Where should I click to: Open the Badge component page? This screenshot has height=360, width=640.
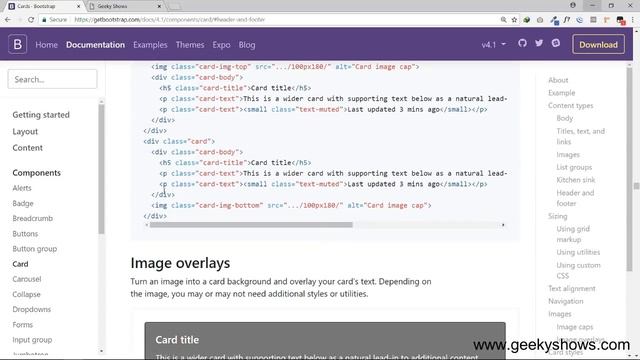click(x=23, y=203)
